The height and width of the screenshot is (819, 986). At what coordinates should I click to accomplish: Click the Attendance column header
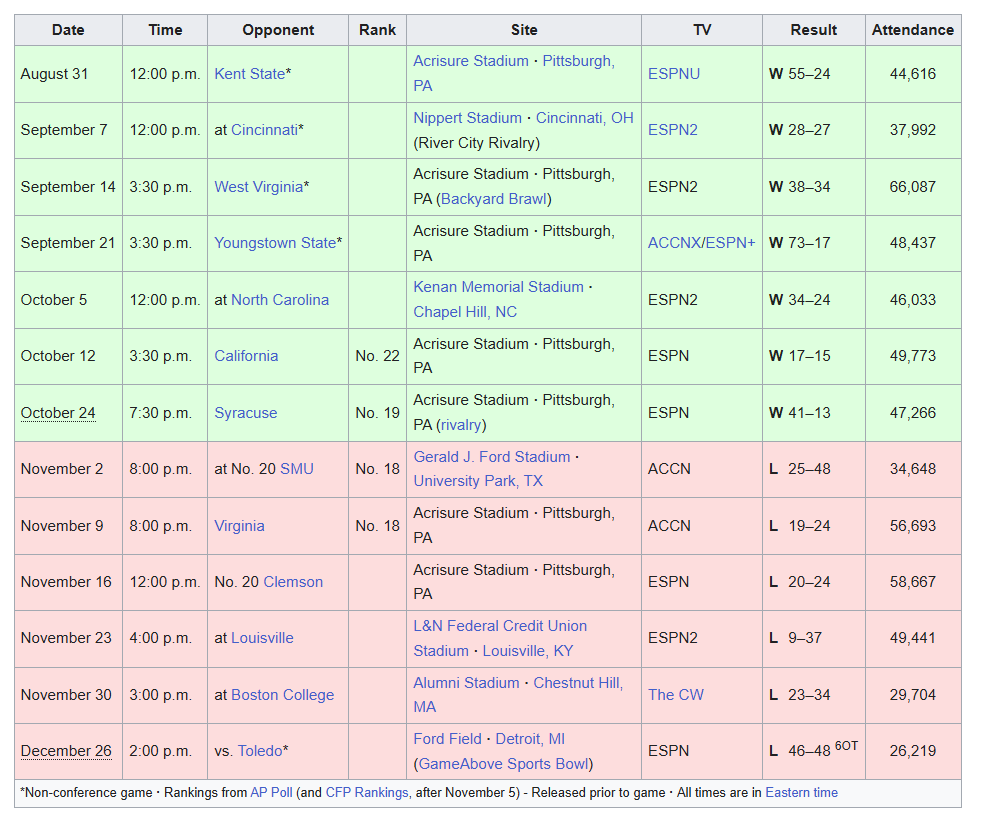point(912,30)
